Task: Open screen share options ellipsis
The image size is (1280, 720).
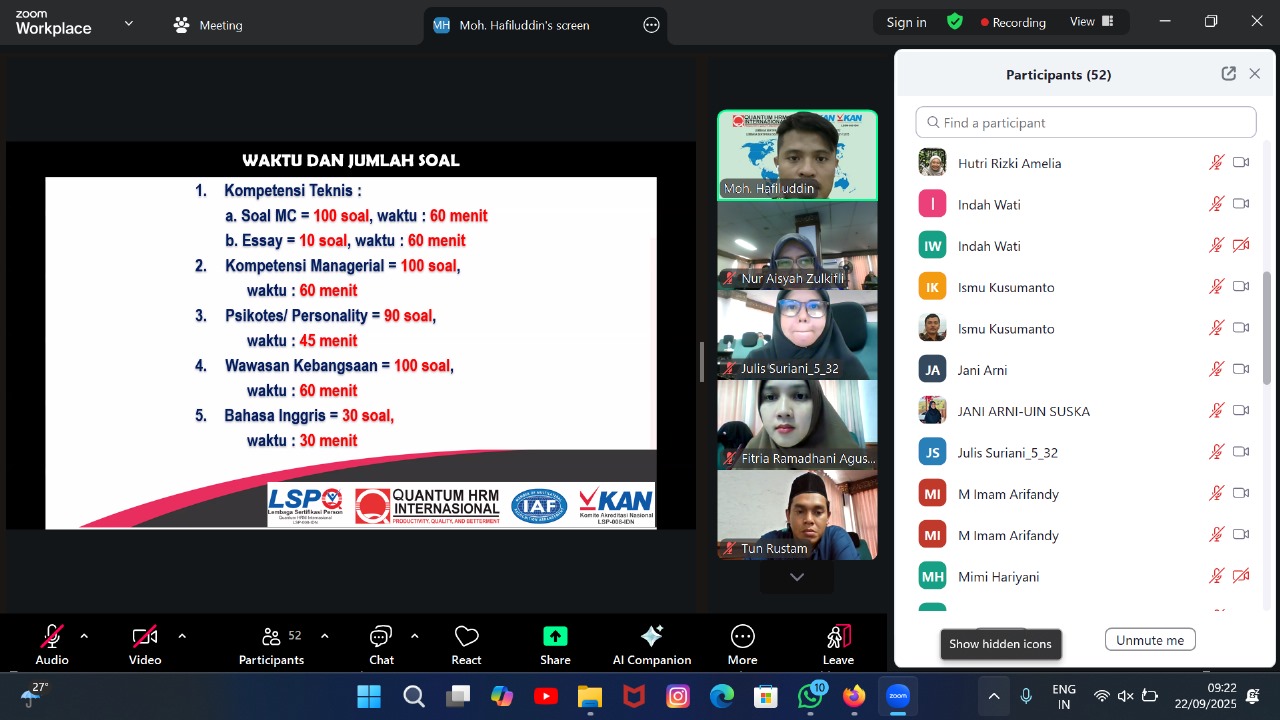Action: point(651,25)
